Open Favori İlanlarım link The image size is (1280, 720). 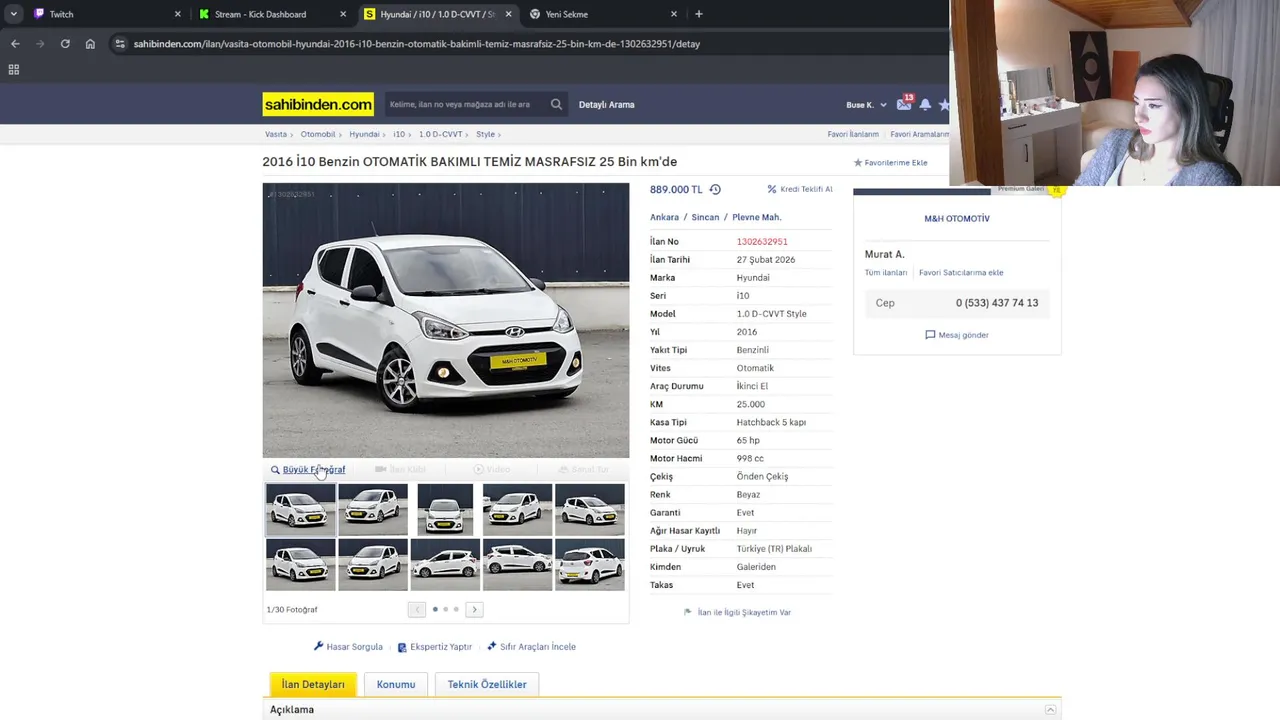tap(853, 134)
